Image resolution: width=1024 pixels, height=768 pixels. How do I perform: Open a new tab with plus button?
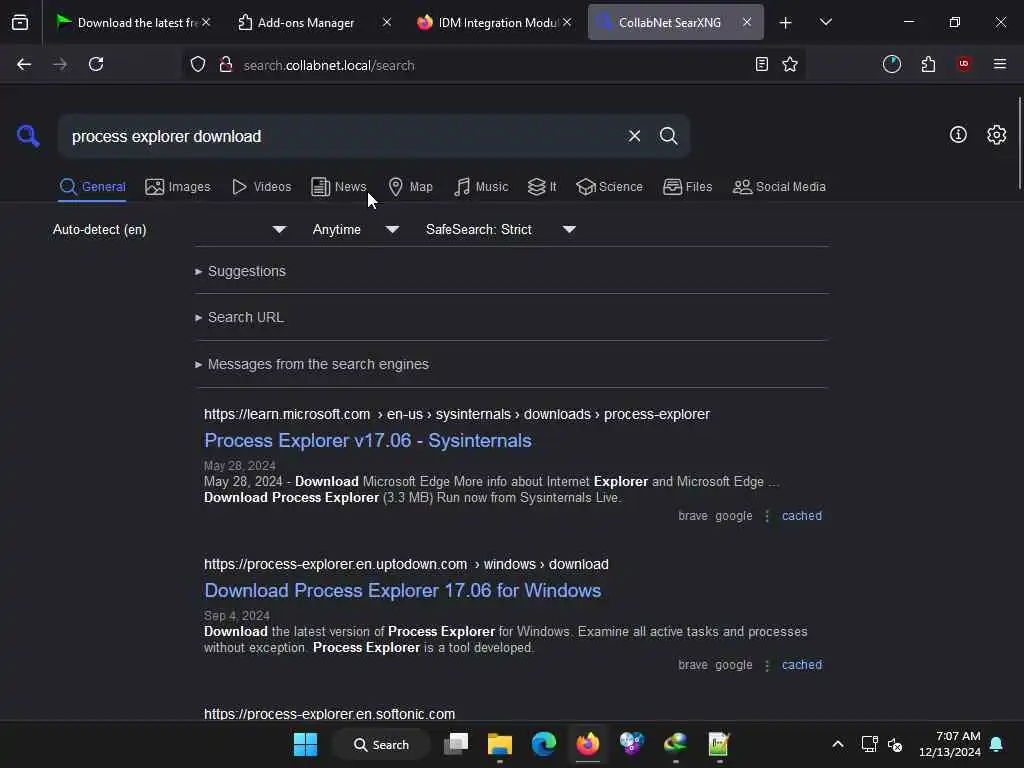[x=786, y=23]
